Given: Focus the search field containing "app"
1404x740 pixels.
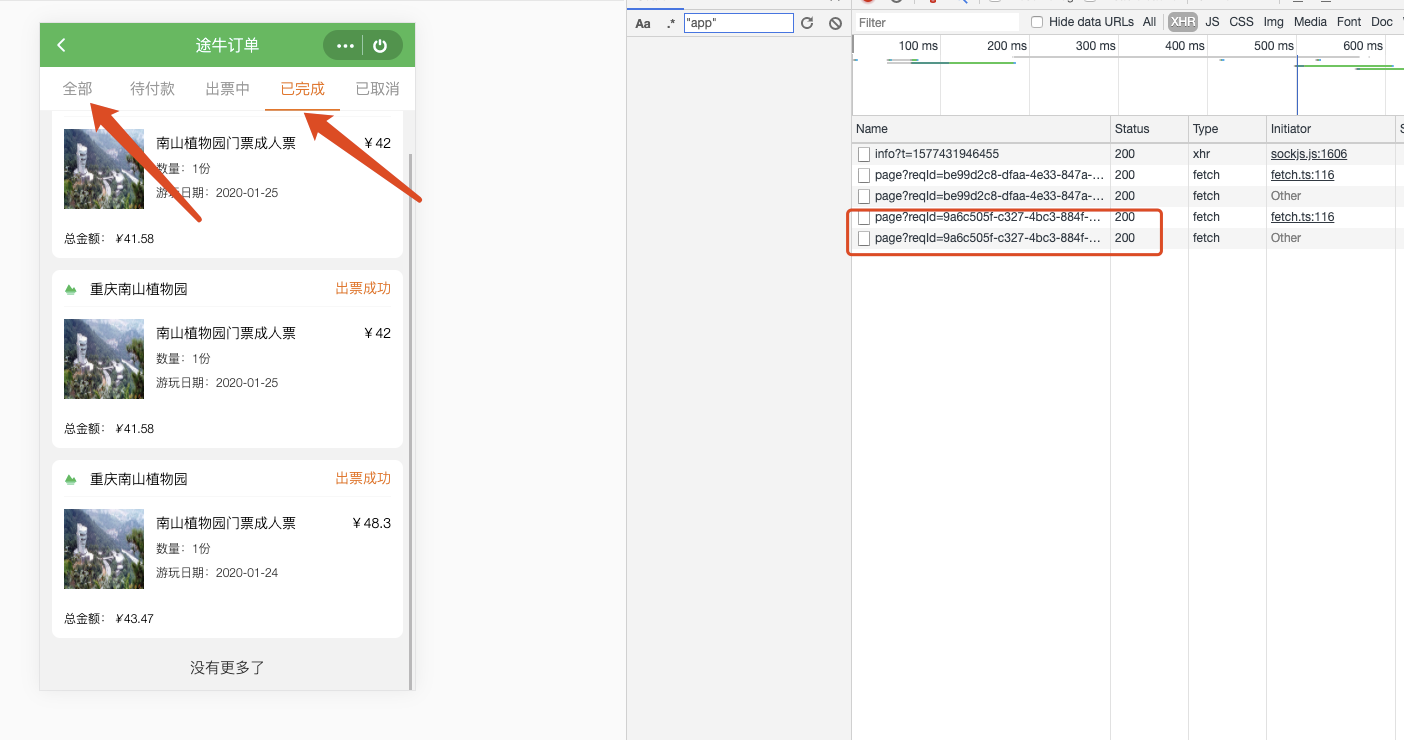Looking at the screenshot, I should tap(738, 23).
